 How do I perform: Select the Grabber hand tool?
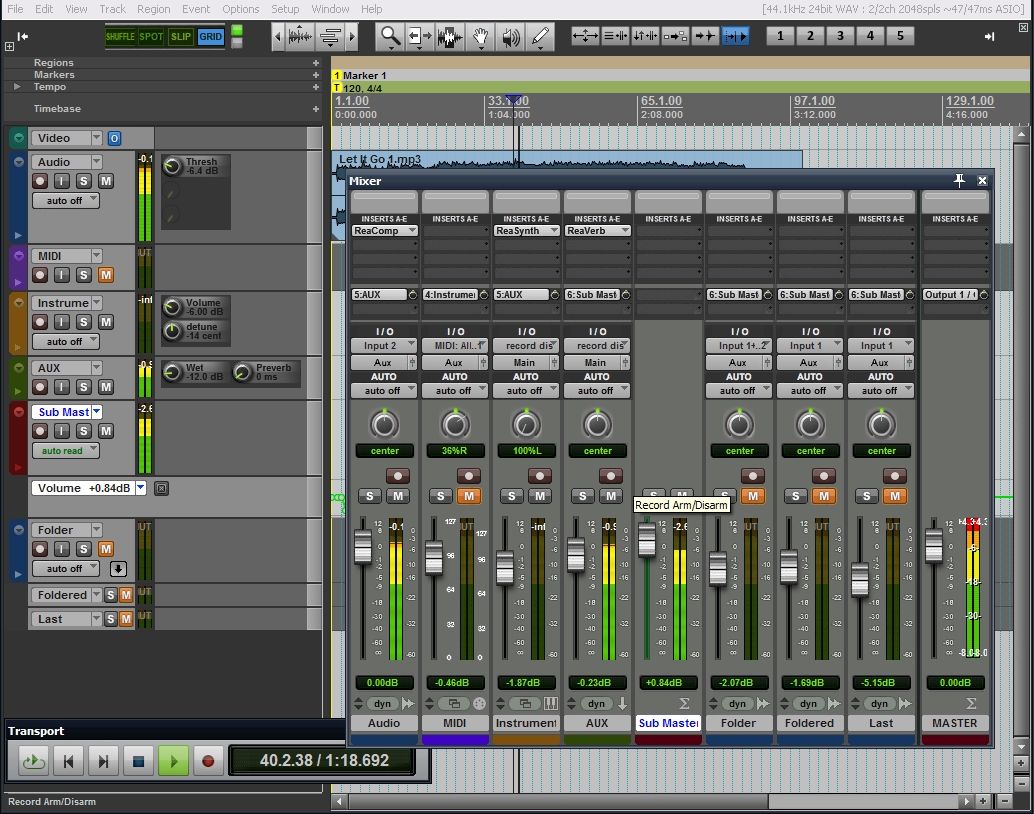[x=480, y=38]
